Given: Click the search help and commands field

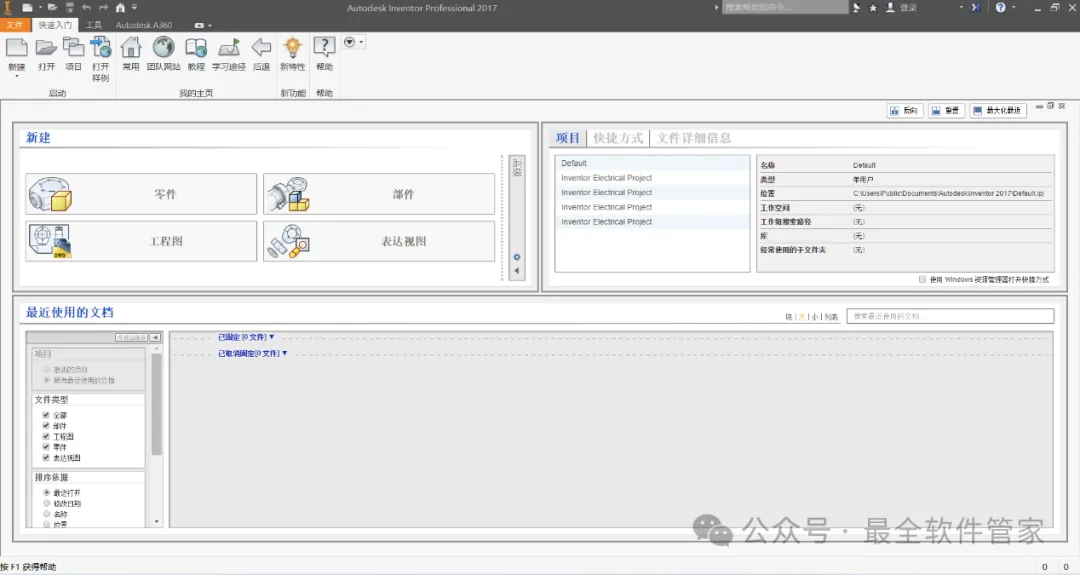Looking at the screenshot, I should (x=785, y=8).
